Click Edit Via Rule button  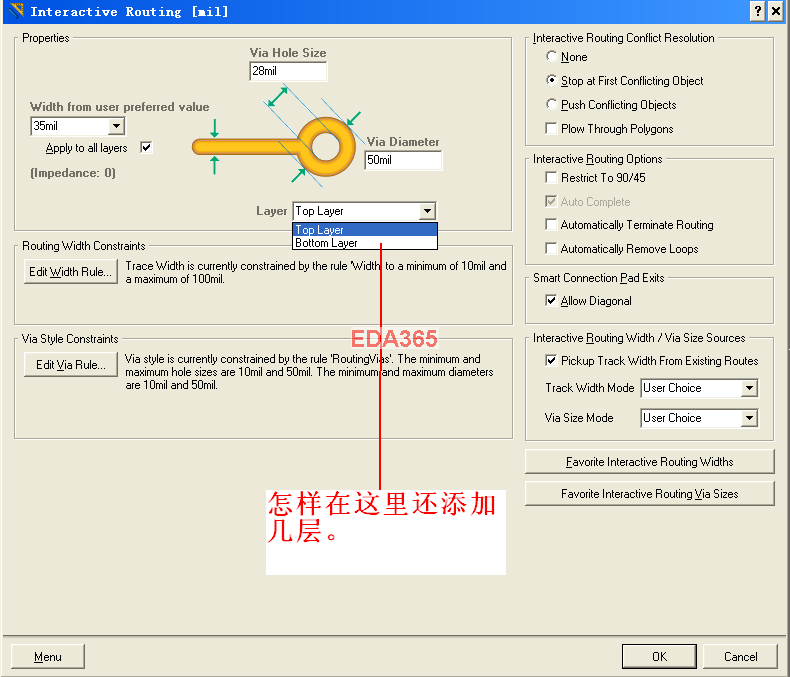71,365
